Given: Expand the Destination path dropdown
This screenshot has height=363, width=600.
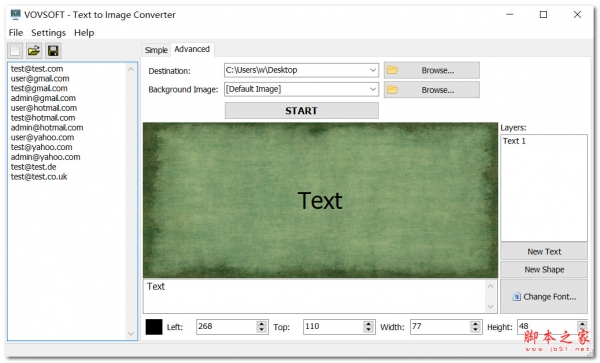Looking at the screenshot, I should [373, 70].
